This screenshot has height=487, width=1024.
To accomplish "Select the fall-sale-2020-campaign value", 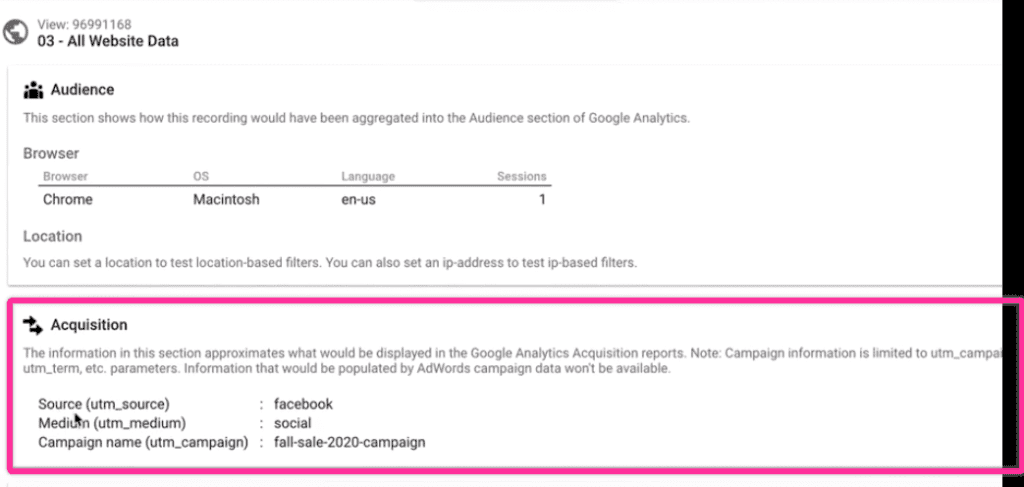I will pyautogui.click(x=349, y=442).
